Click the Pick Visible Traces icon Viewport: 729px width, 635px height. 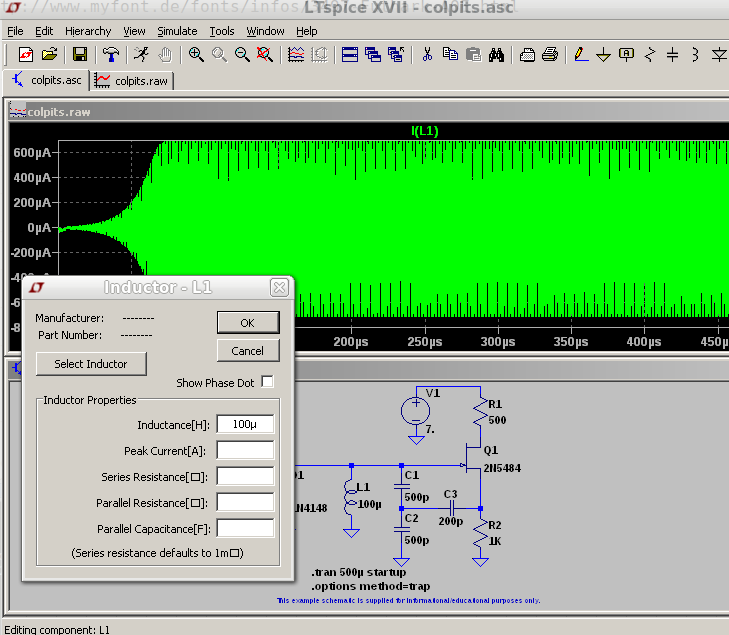coord(319,55)
